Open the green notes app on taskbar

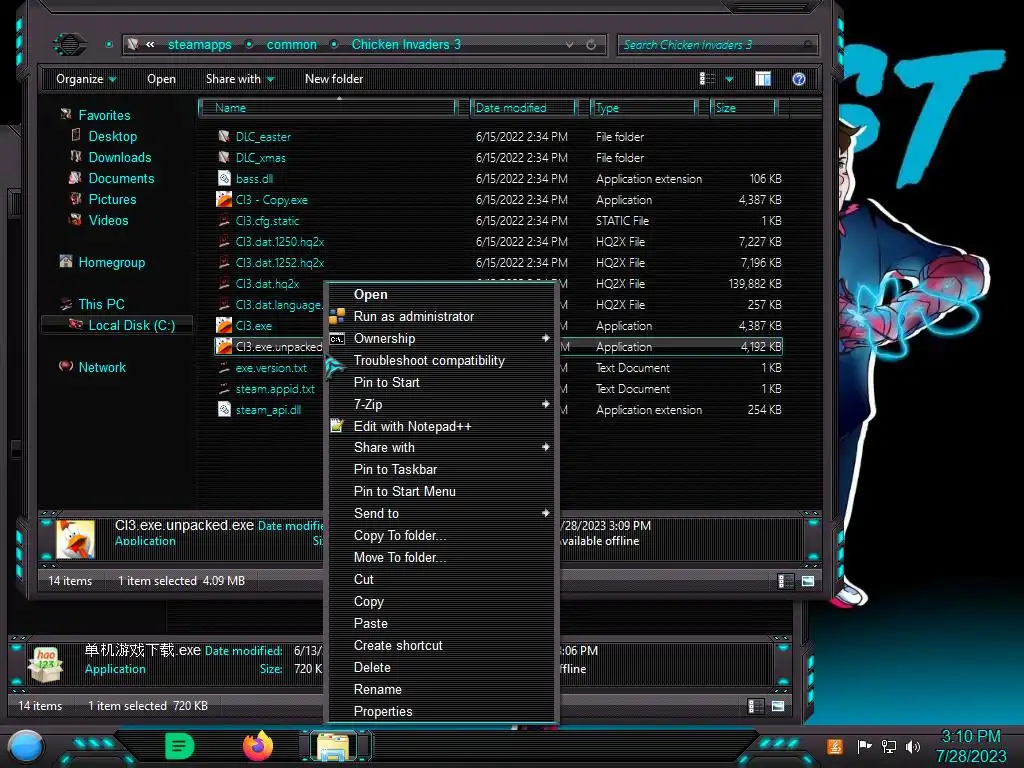pos(179,746)
